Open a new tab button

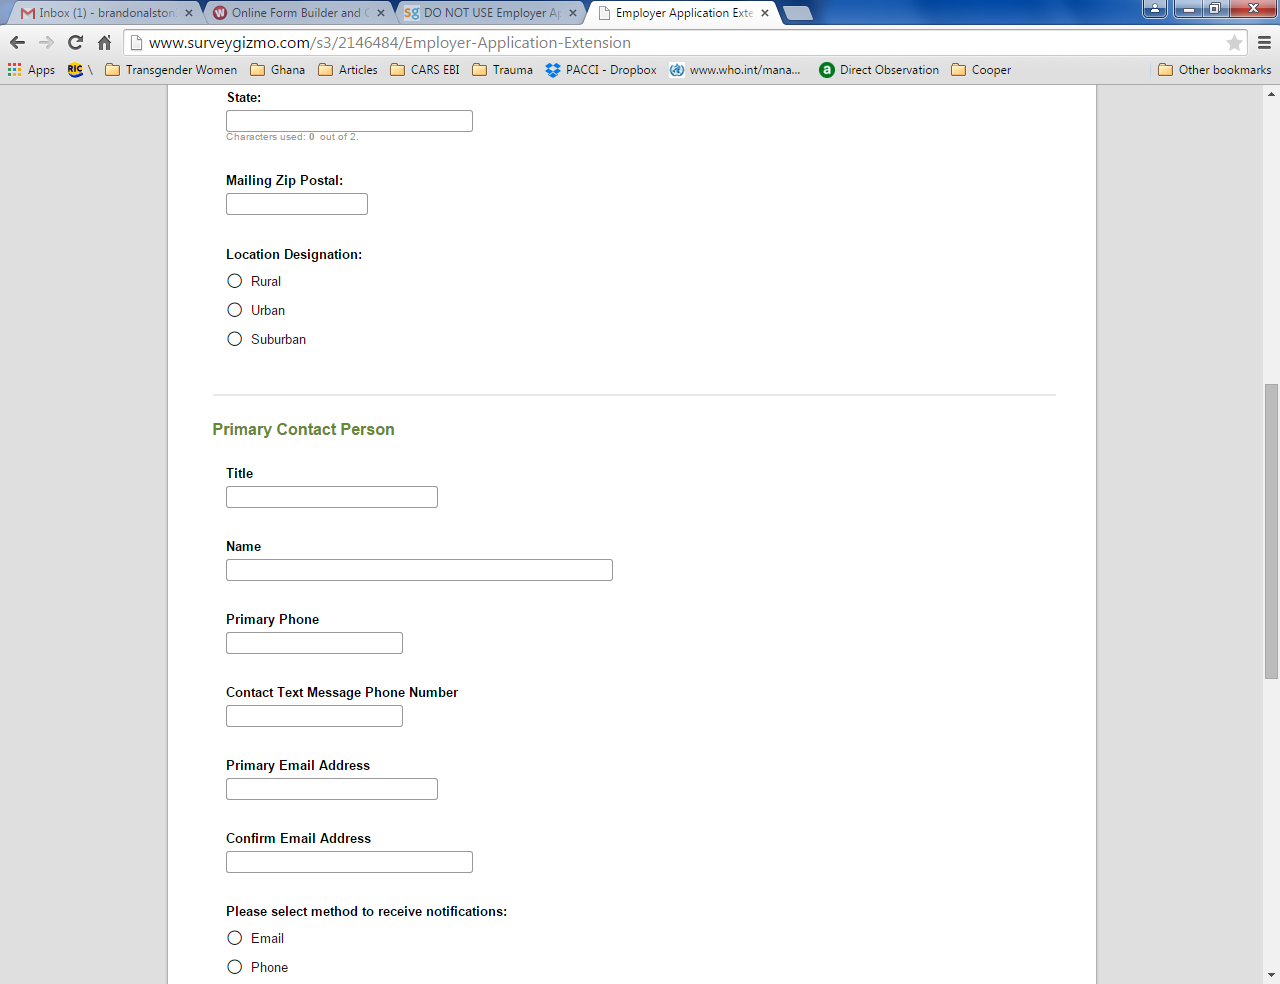click(x=798, y=13)
